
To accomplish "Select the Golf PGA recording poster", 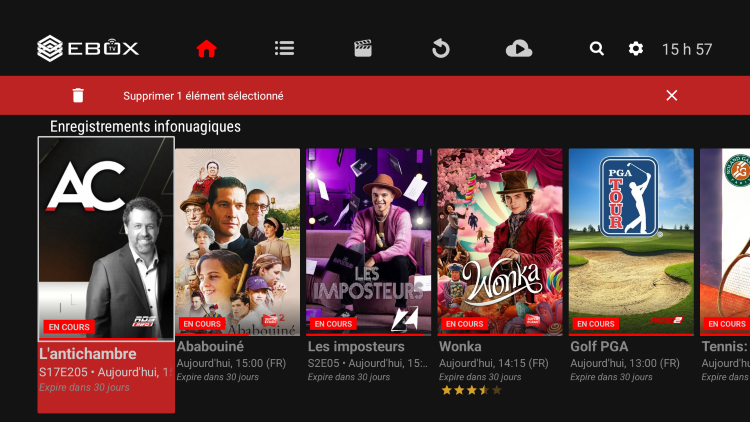I will (x=631, y=241).
